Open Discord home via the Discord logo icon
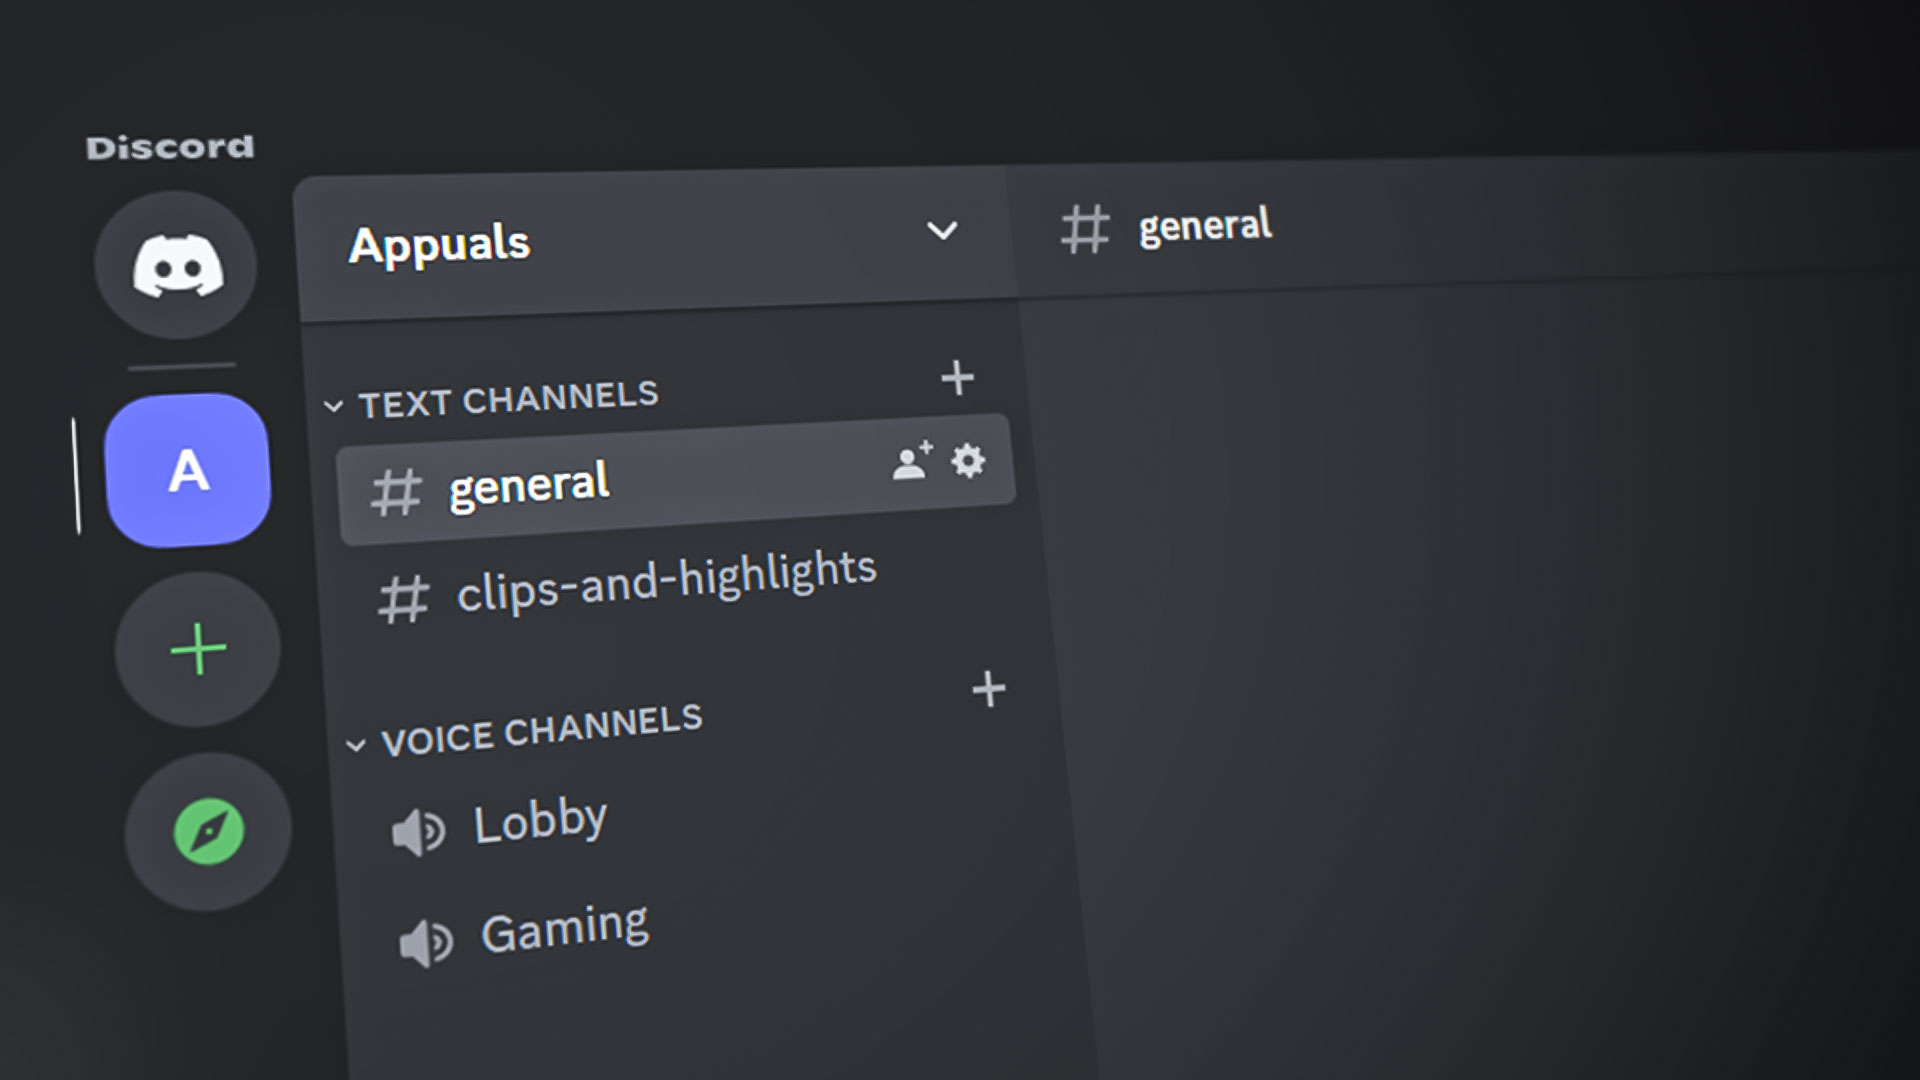This screenshot has height=1080, width=1920. pyautogui.click(x=175, y=263)
